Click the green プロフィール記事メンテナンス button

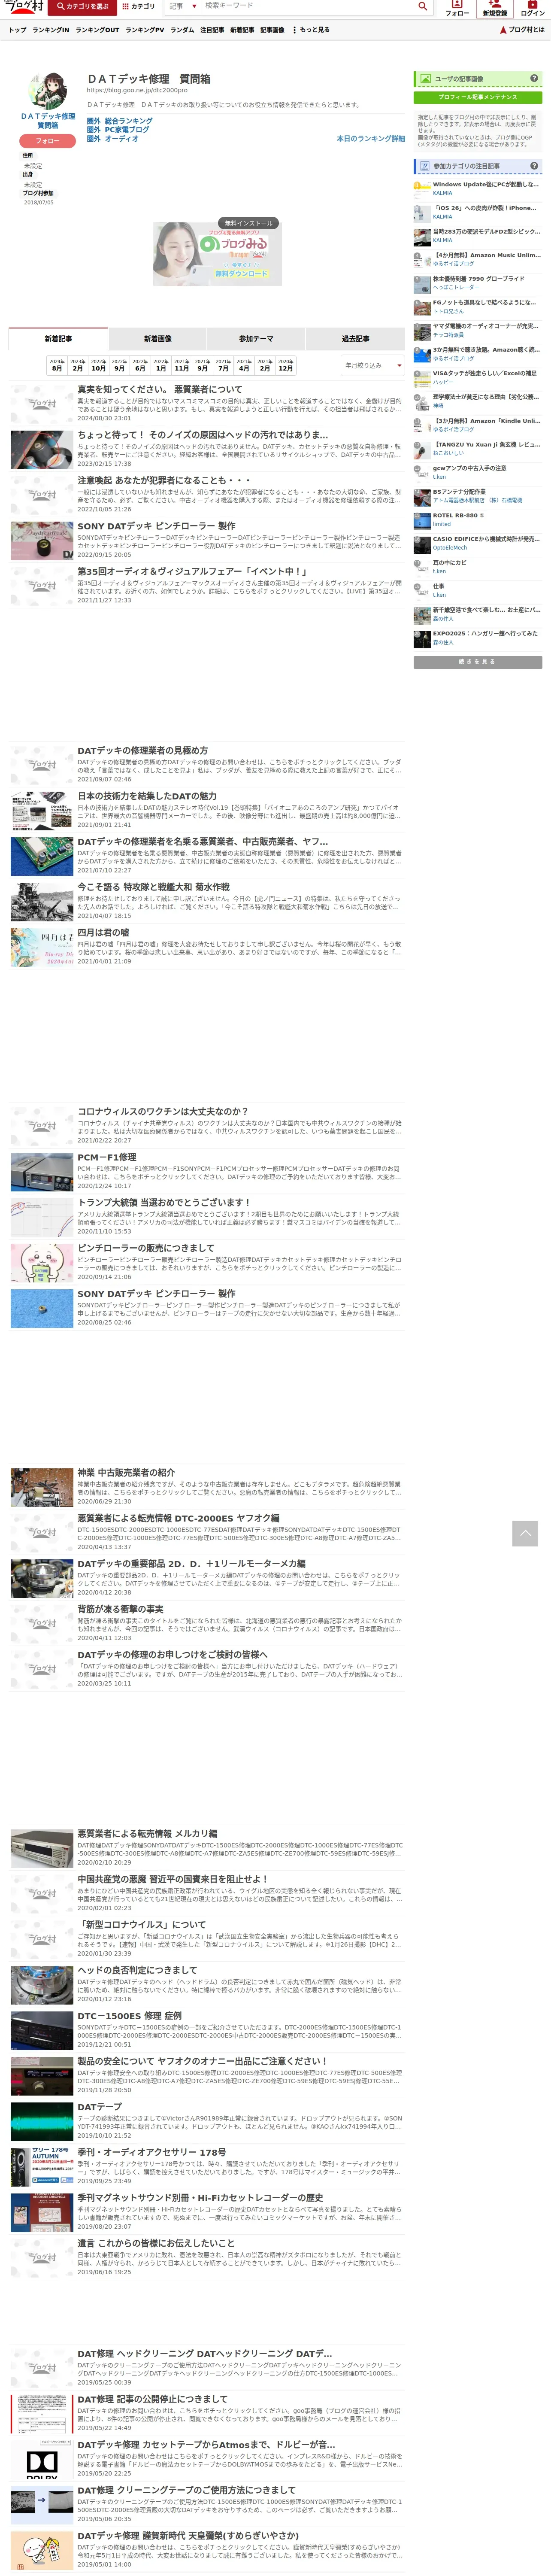point(478,97)
